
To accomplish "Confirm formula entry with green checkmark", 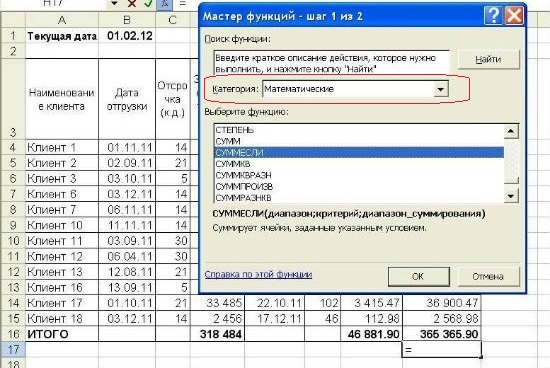I will click(x=148, y=4).
